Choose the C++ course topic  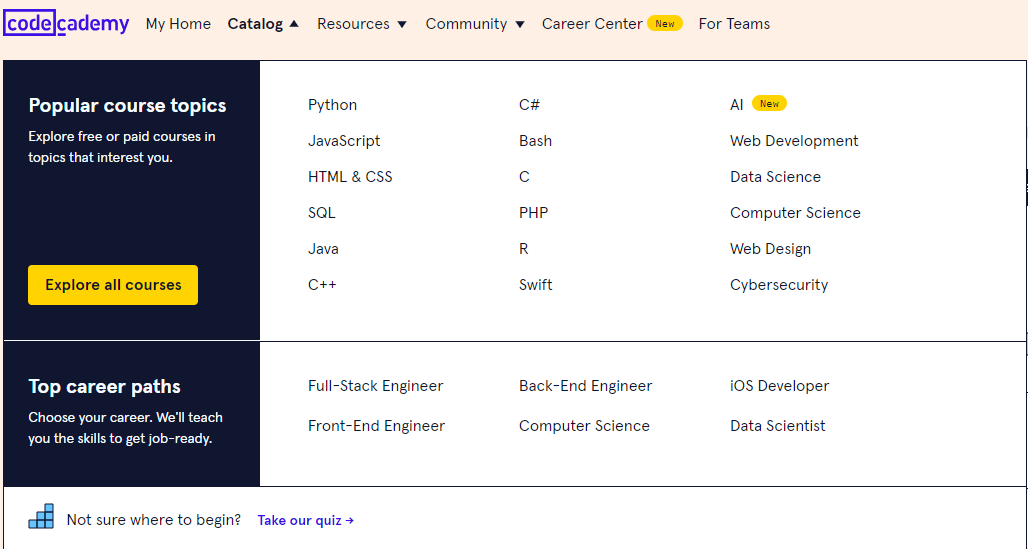click(x=322, y=285)
